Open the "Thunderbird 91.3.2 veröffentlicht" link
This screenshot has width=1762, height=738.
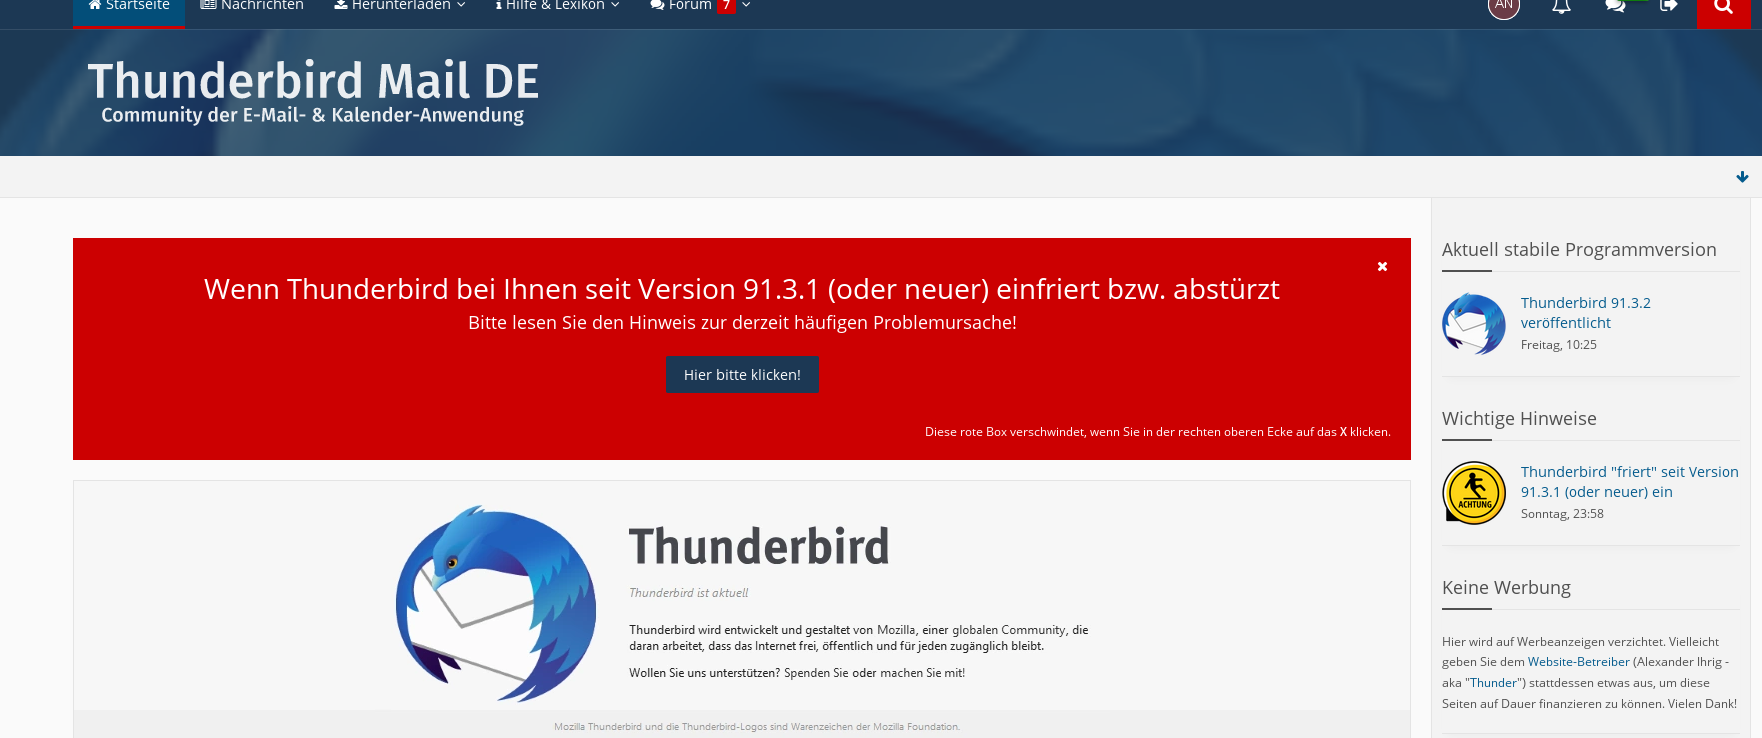[x=1586, y=313]
